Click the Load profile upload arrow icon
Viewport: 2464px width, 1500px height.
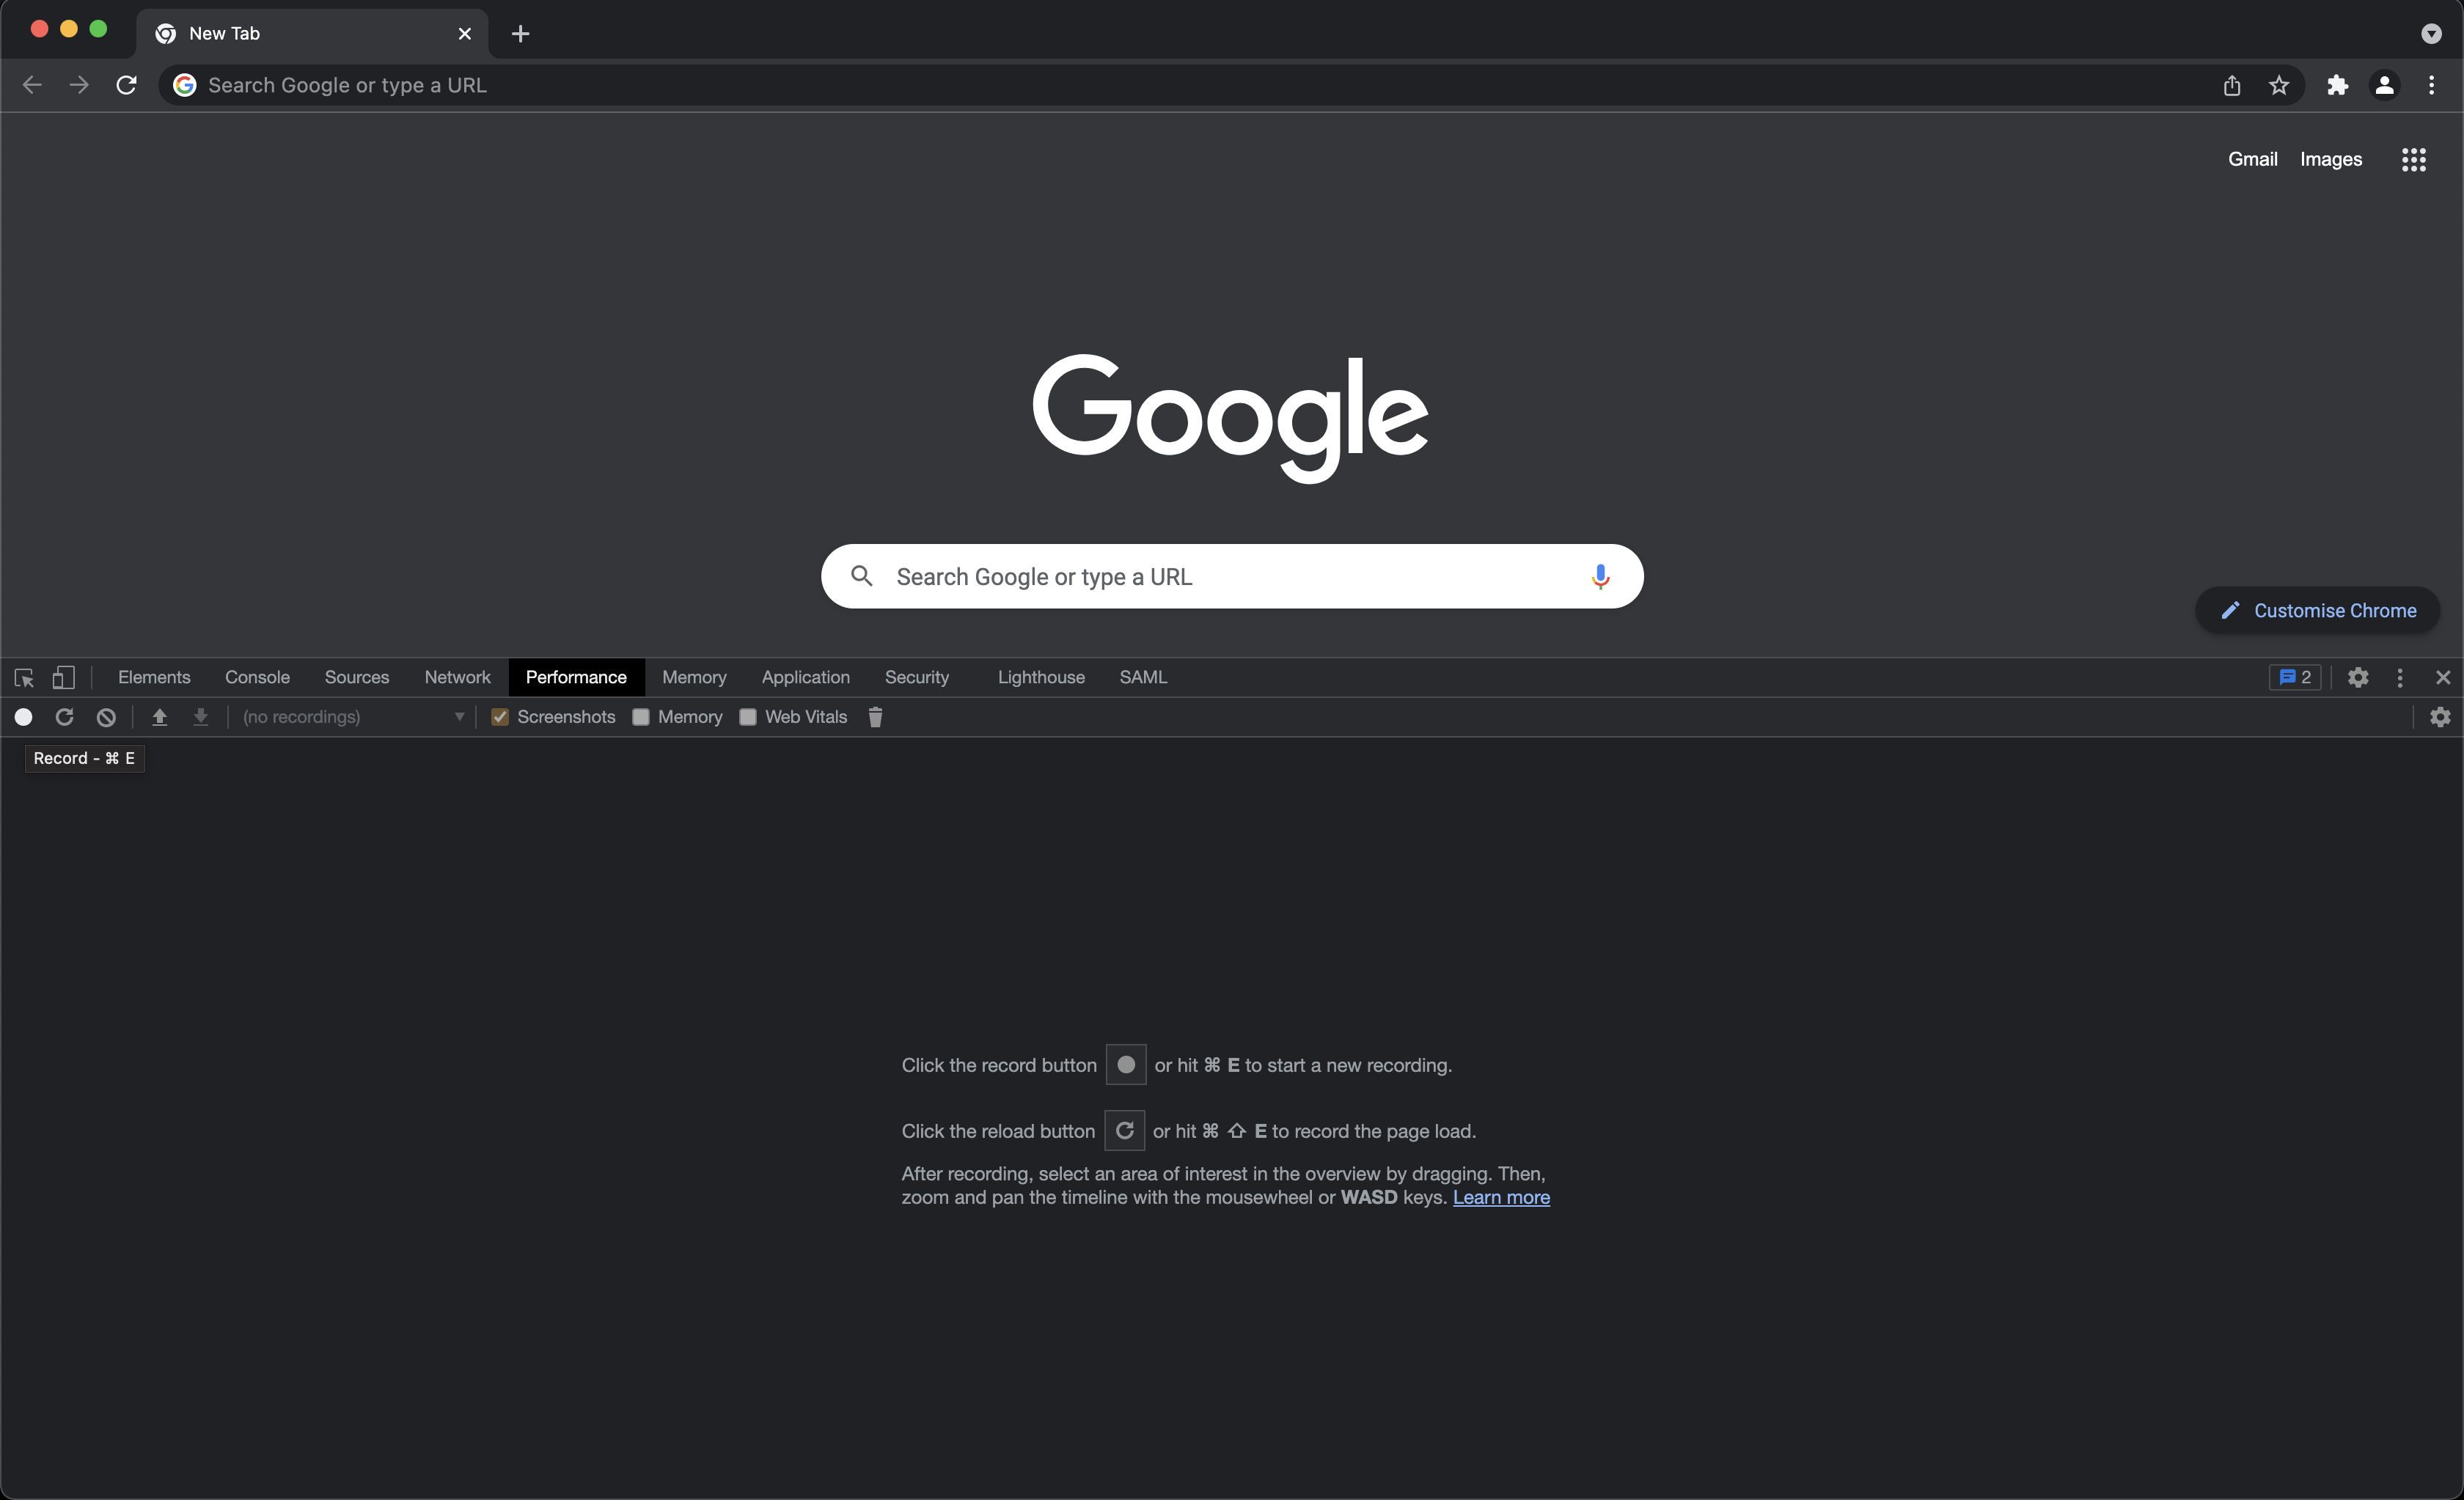[x=159, y=717]
